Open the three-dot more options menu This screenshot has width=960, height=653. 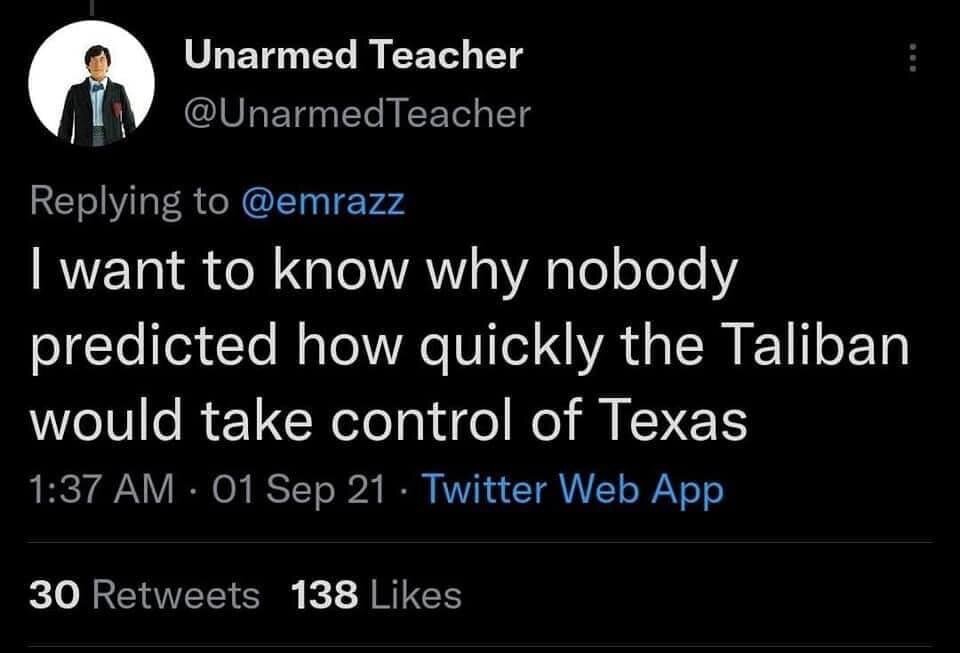point(911,60)
